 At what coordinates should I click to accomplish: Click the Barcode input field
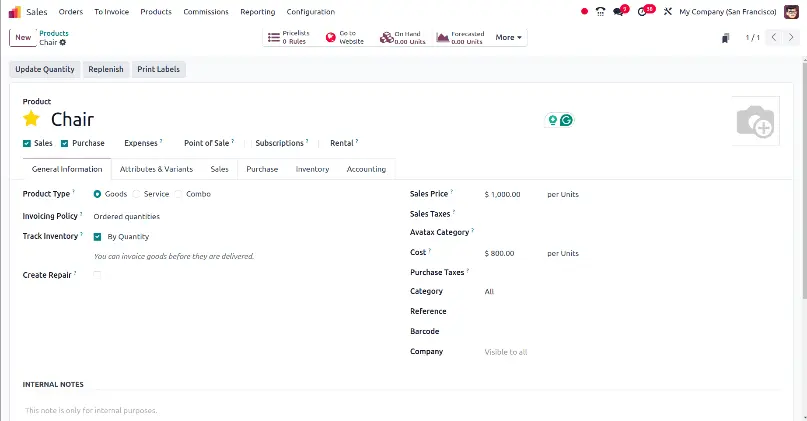[633, 331]
